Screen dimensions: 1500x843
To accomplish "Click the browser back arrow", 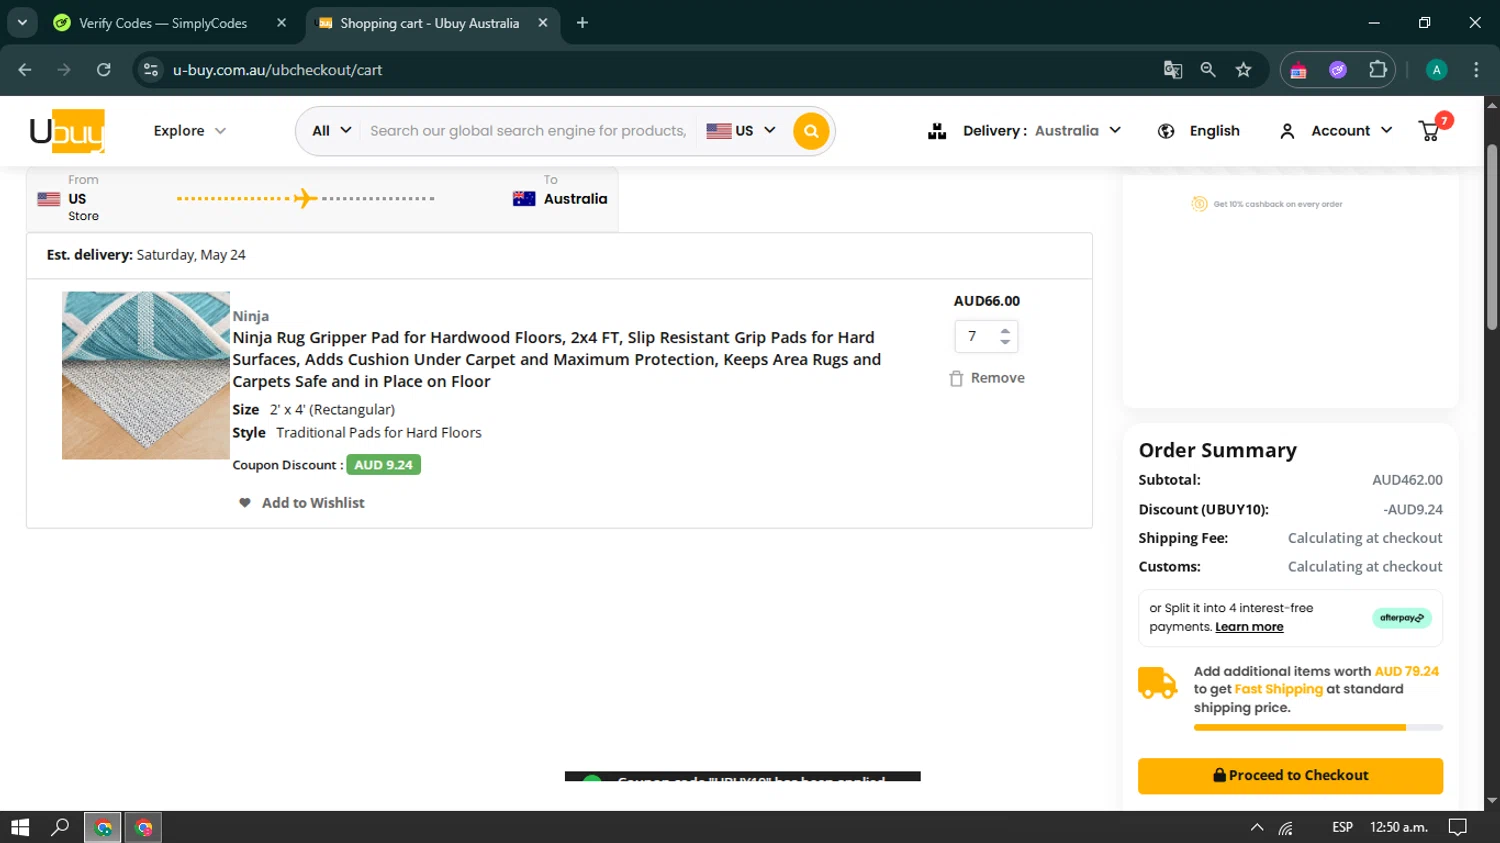I will [x=25, y=70].
